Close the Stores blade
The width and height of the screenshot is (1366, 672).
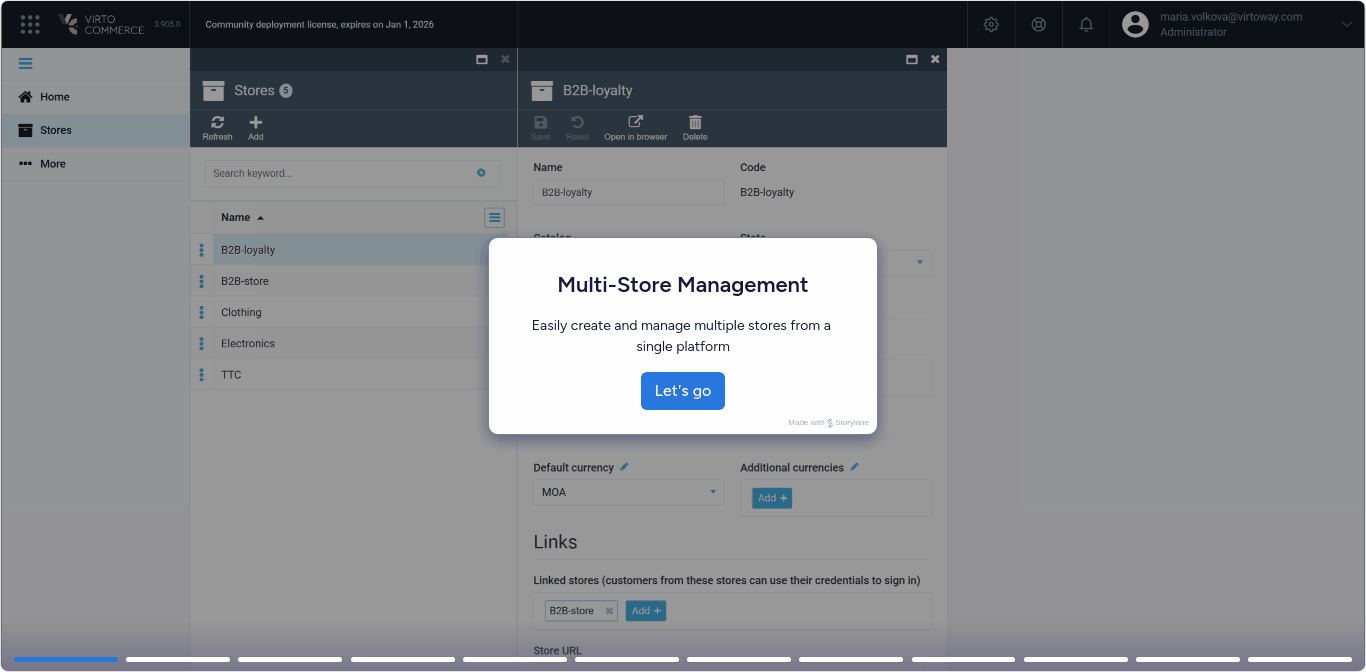point(505,59)
